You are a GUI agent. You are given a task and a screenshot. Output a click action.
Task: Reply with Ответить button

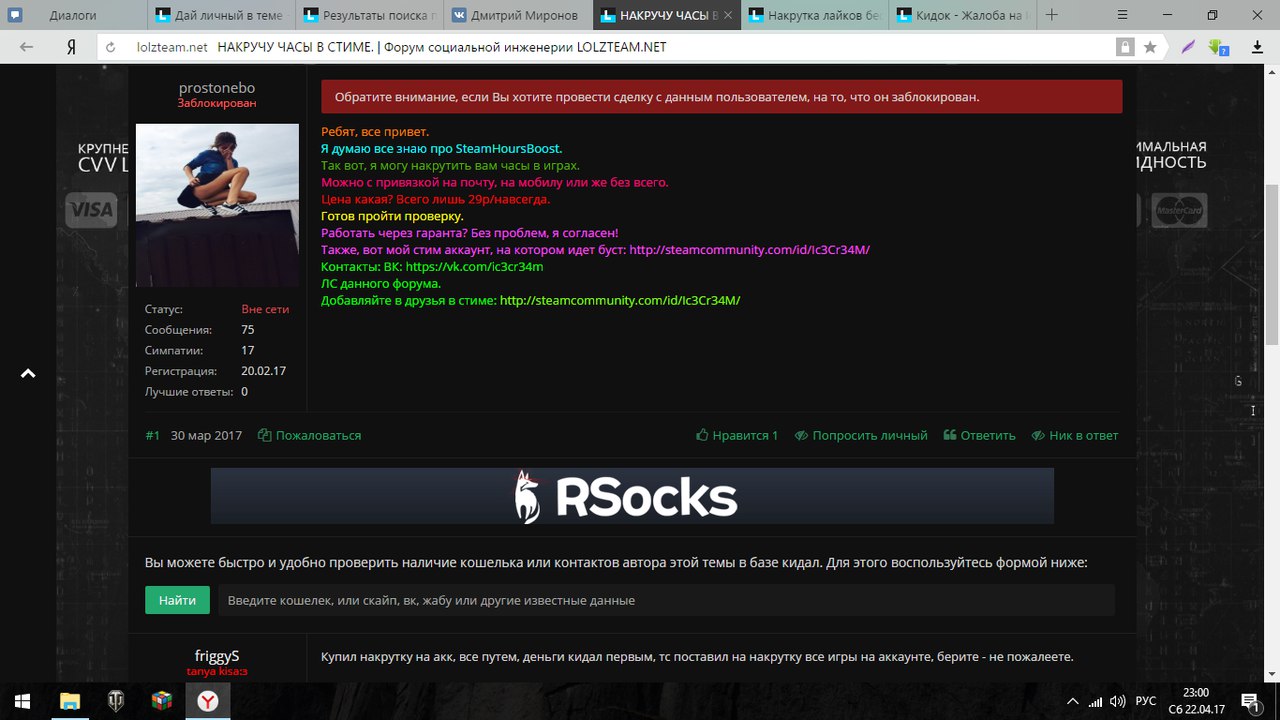click(x=979, y=435)
